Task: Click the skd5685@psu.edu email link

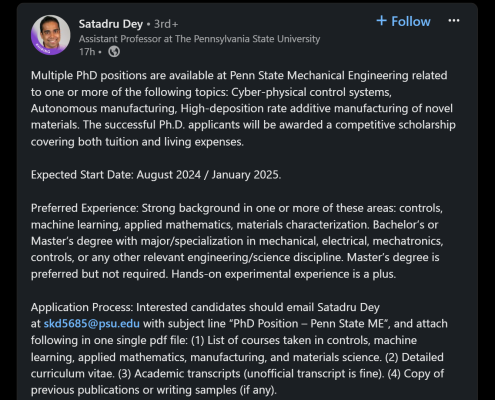Action: click(x=92, y=324)
